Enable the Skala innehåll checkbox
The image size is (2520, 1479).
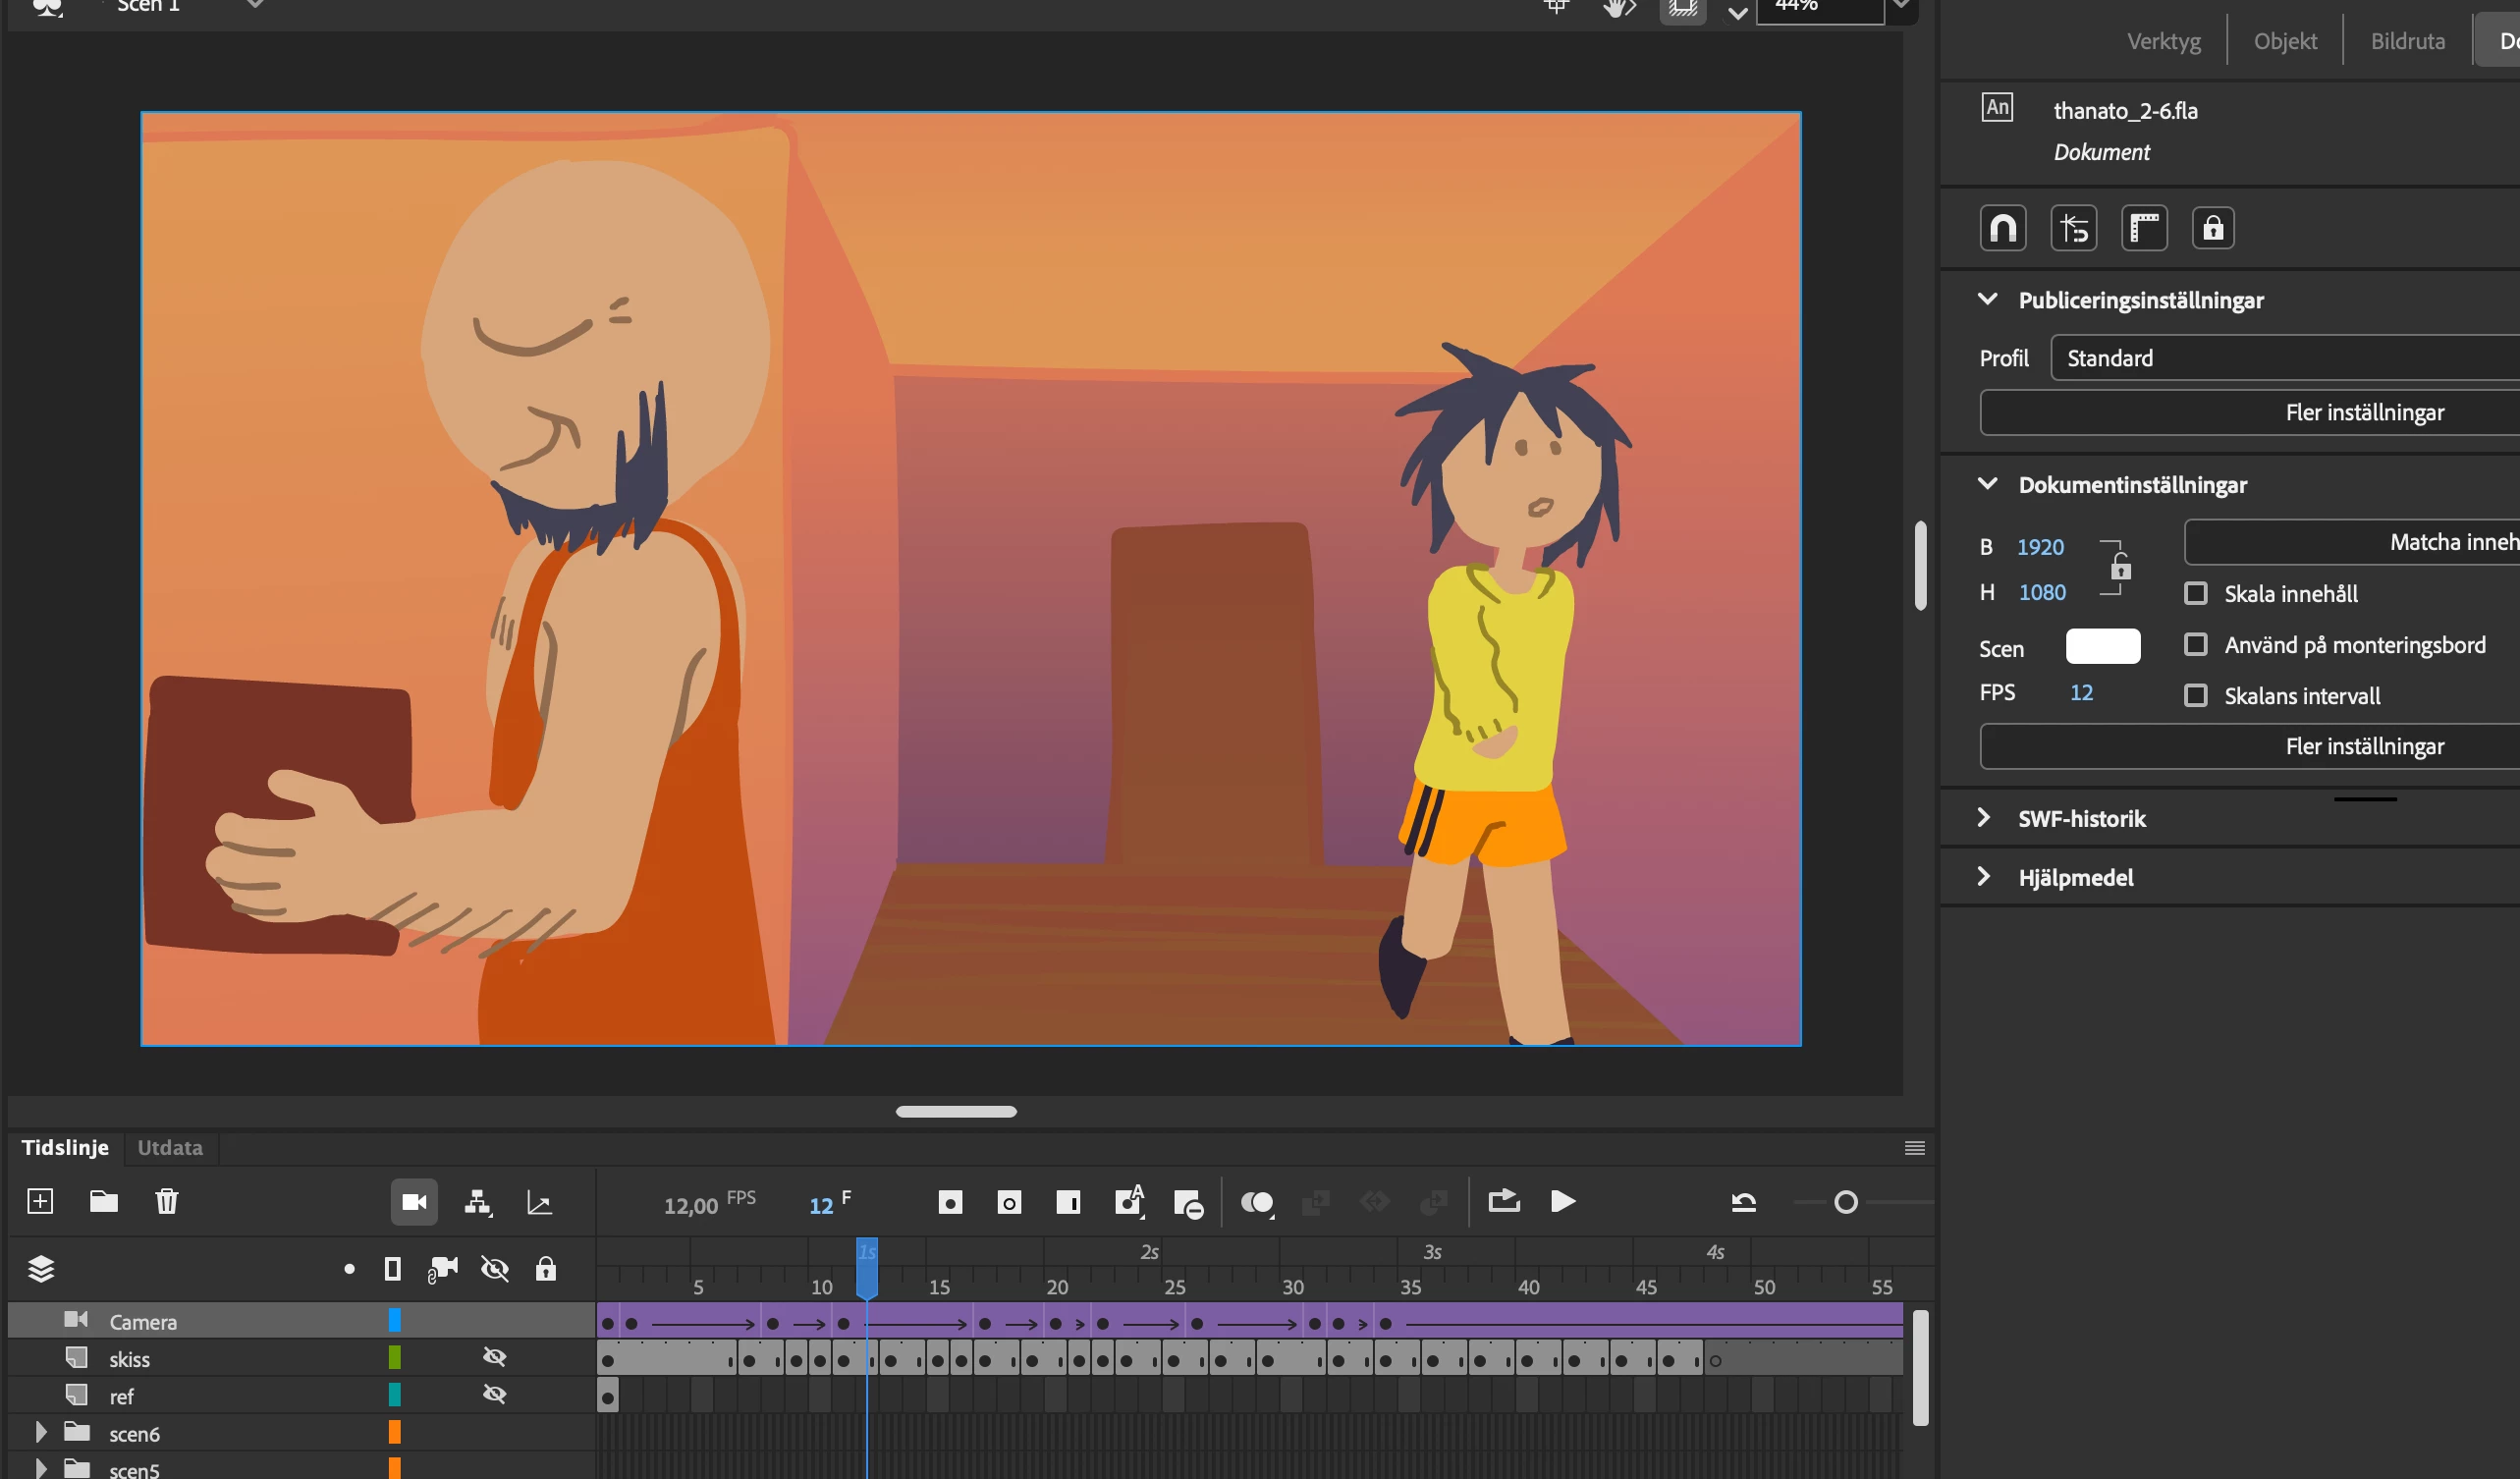click(2196, 593)
